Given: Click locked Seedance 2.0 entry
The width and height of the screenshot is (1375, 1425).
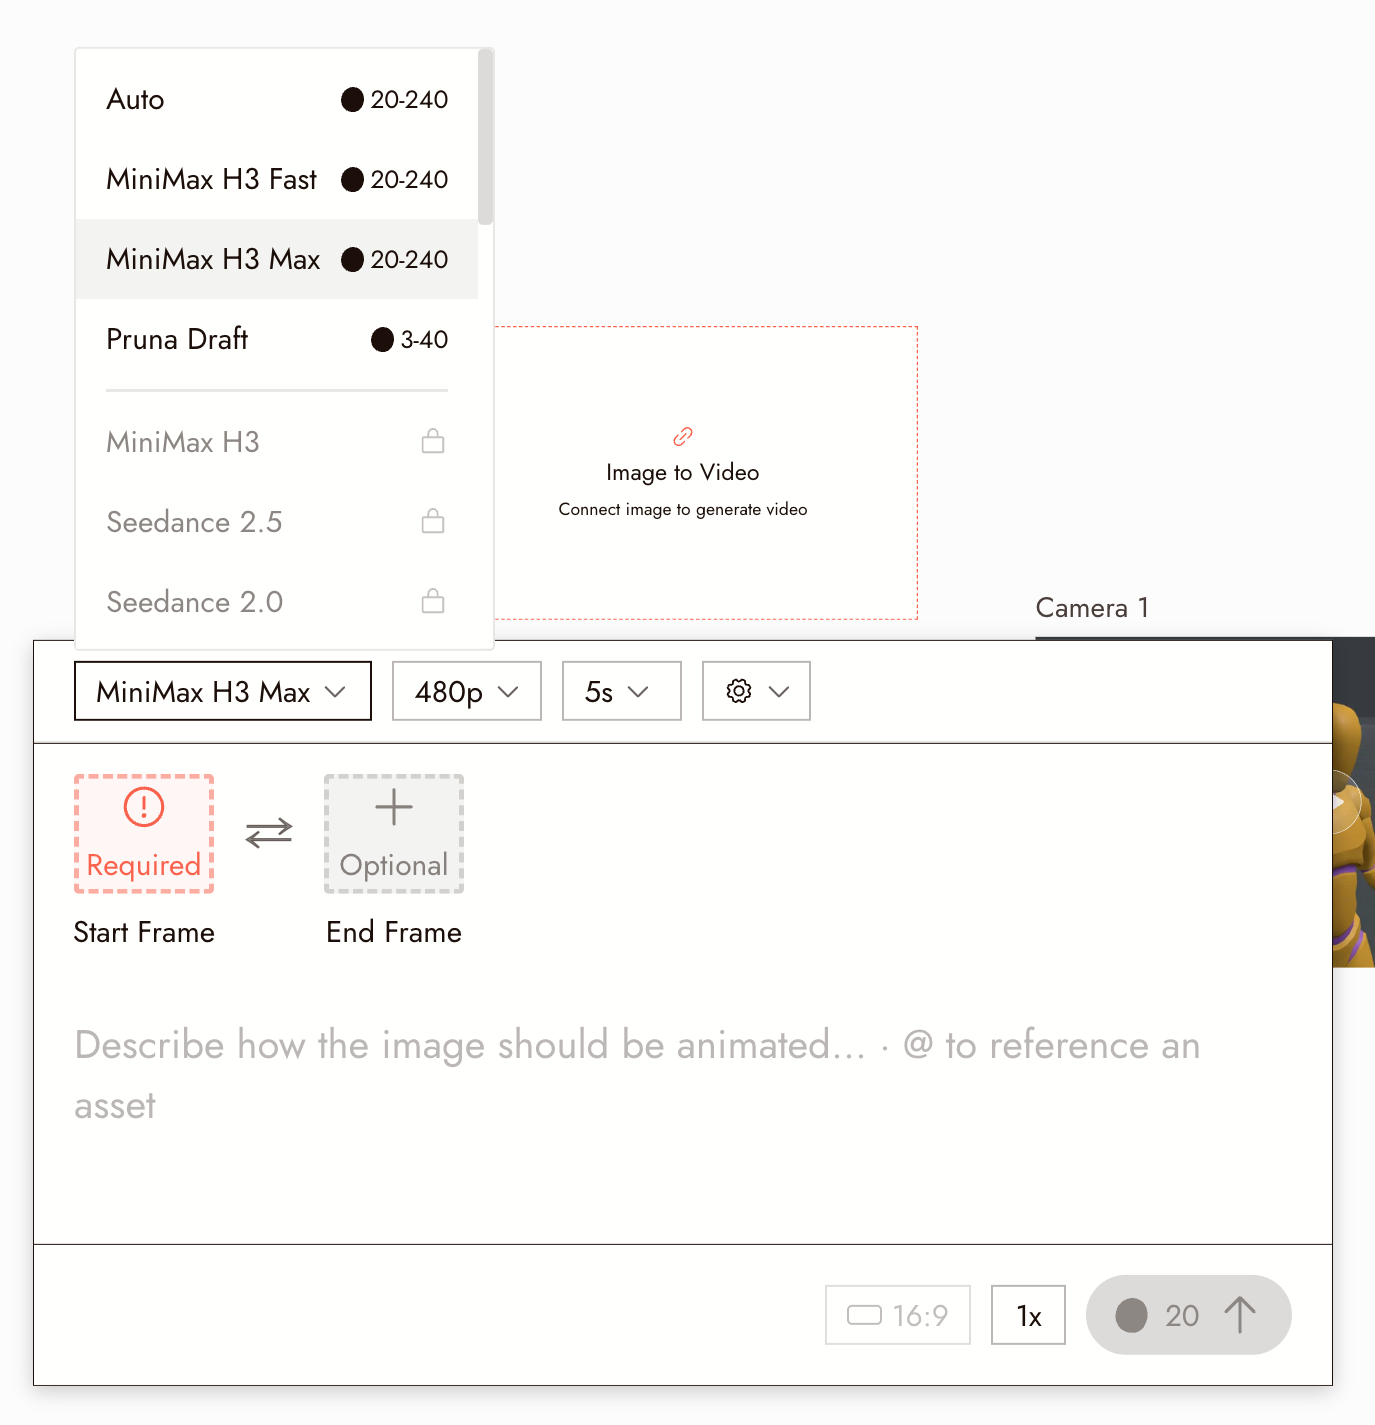Looking at the screenshot, I should [x=277, y=601].
